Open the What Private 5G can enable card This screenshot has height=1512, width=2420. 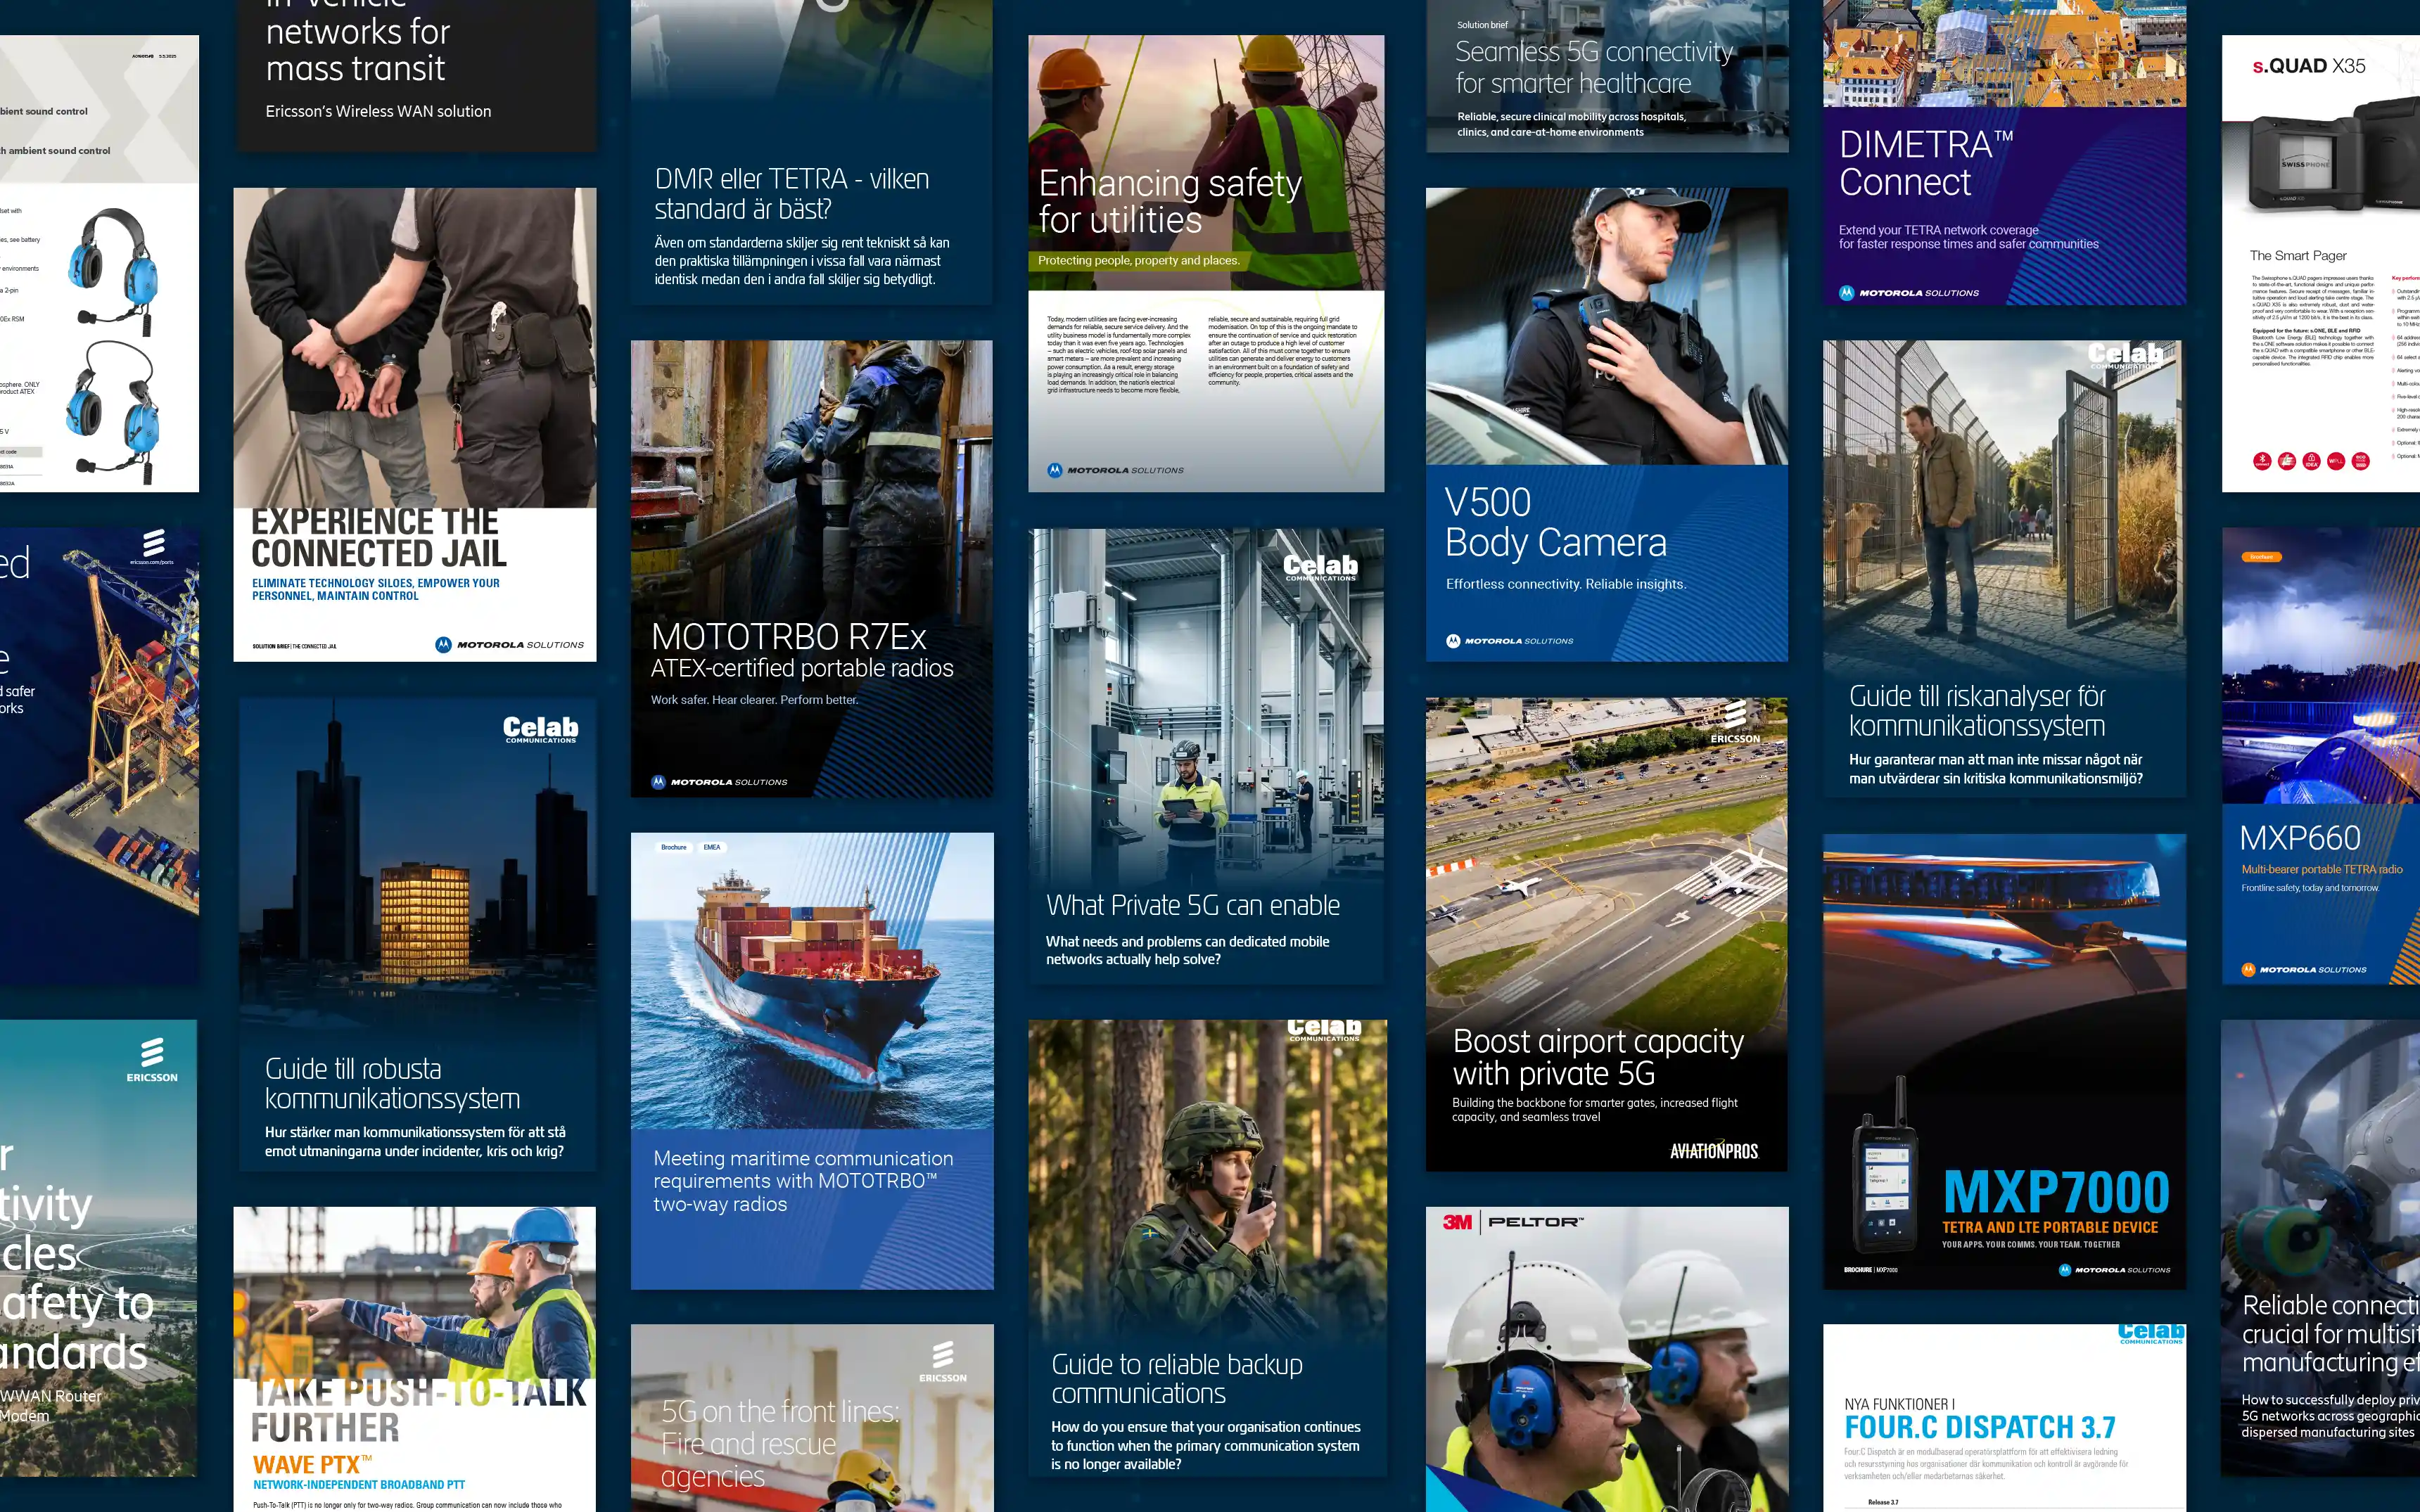pyautogui.click(x=1206, y=757)
